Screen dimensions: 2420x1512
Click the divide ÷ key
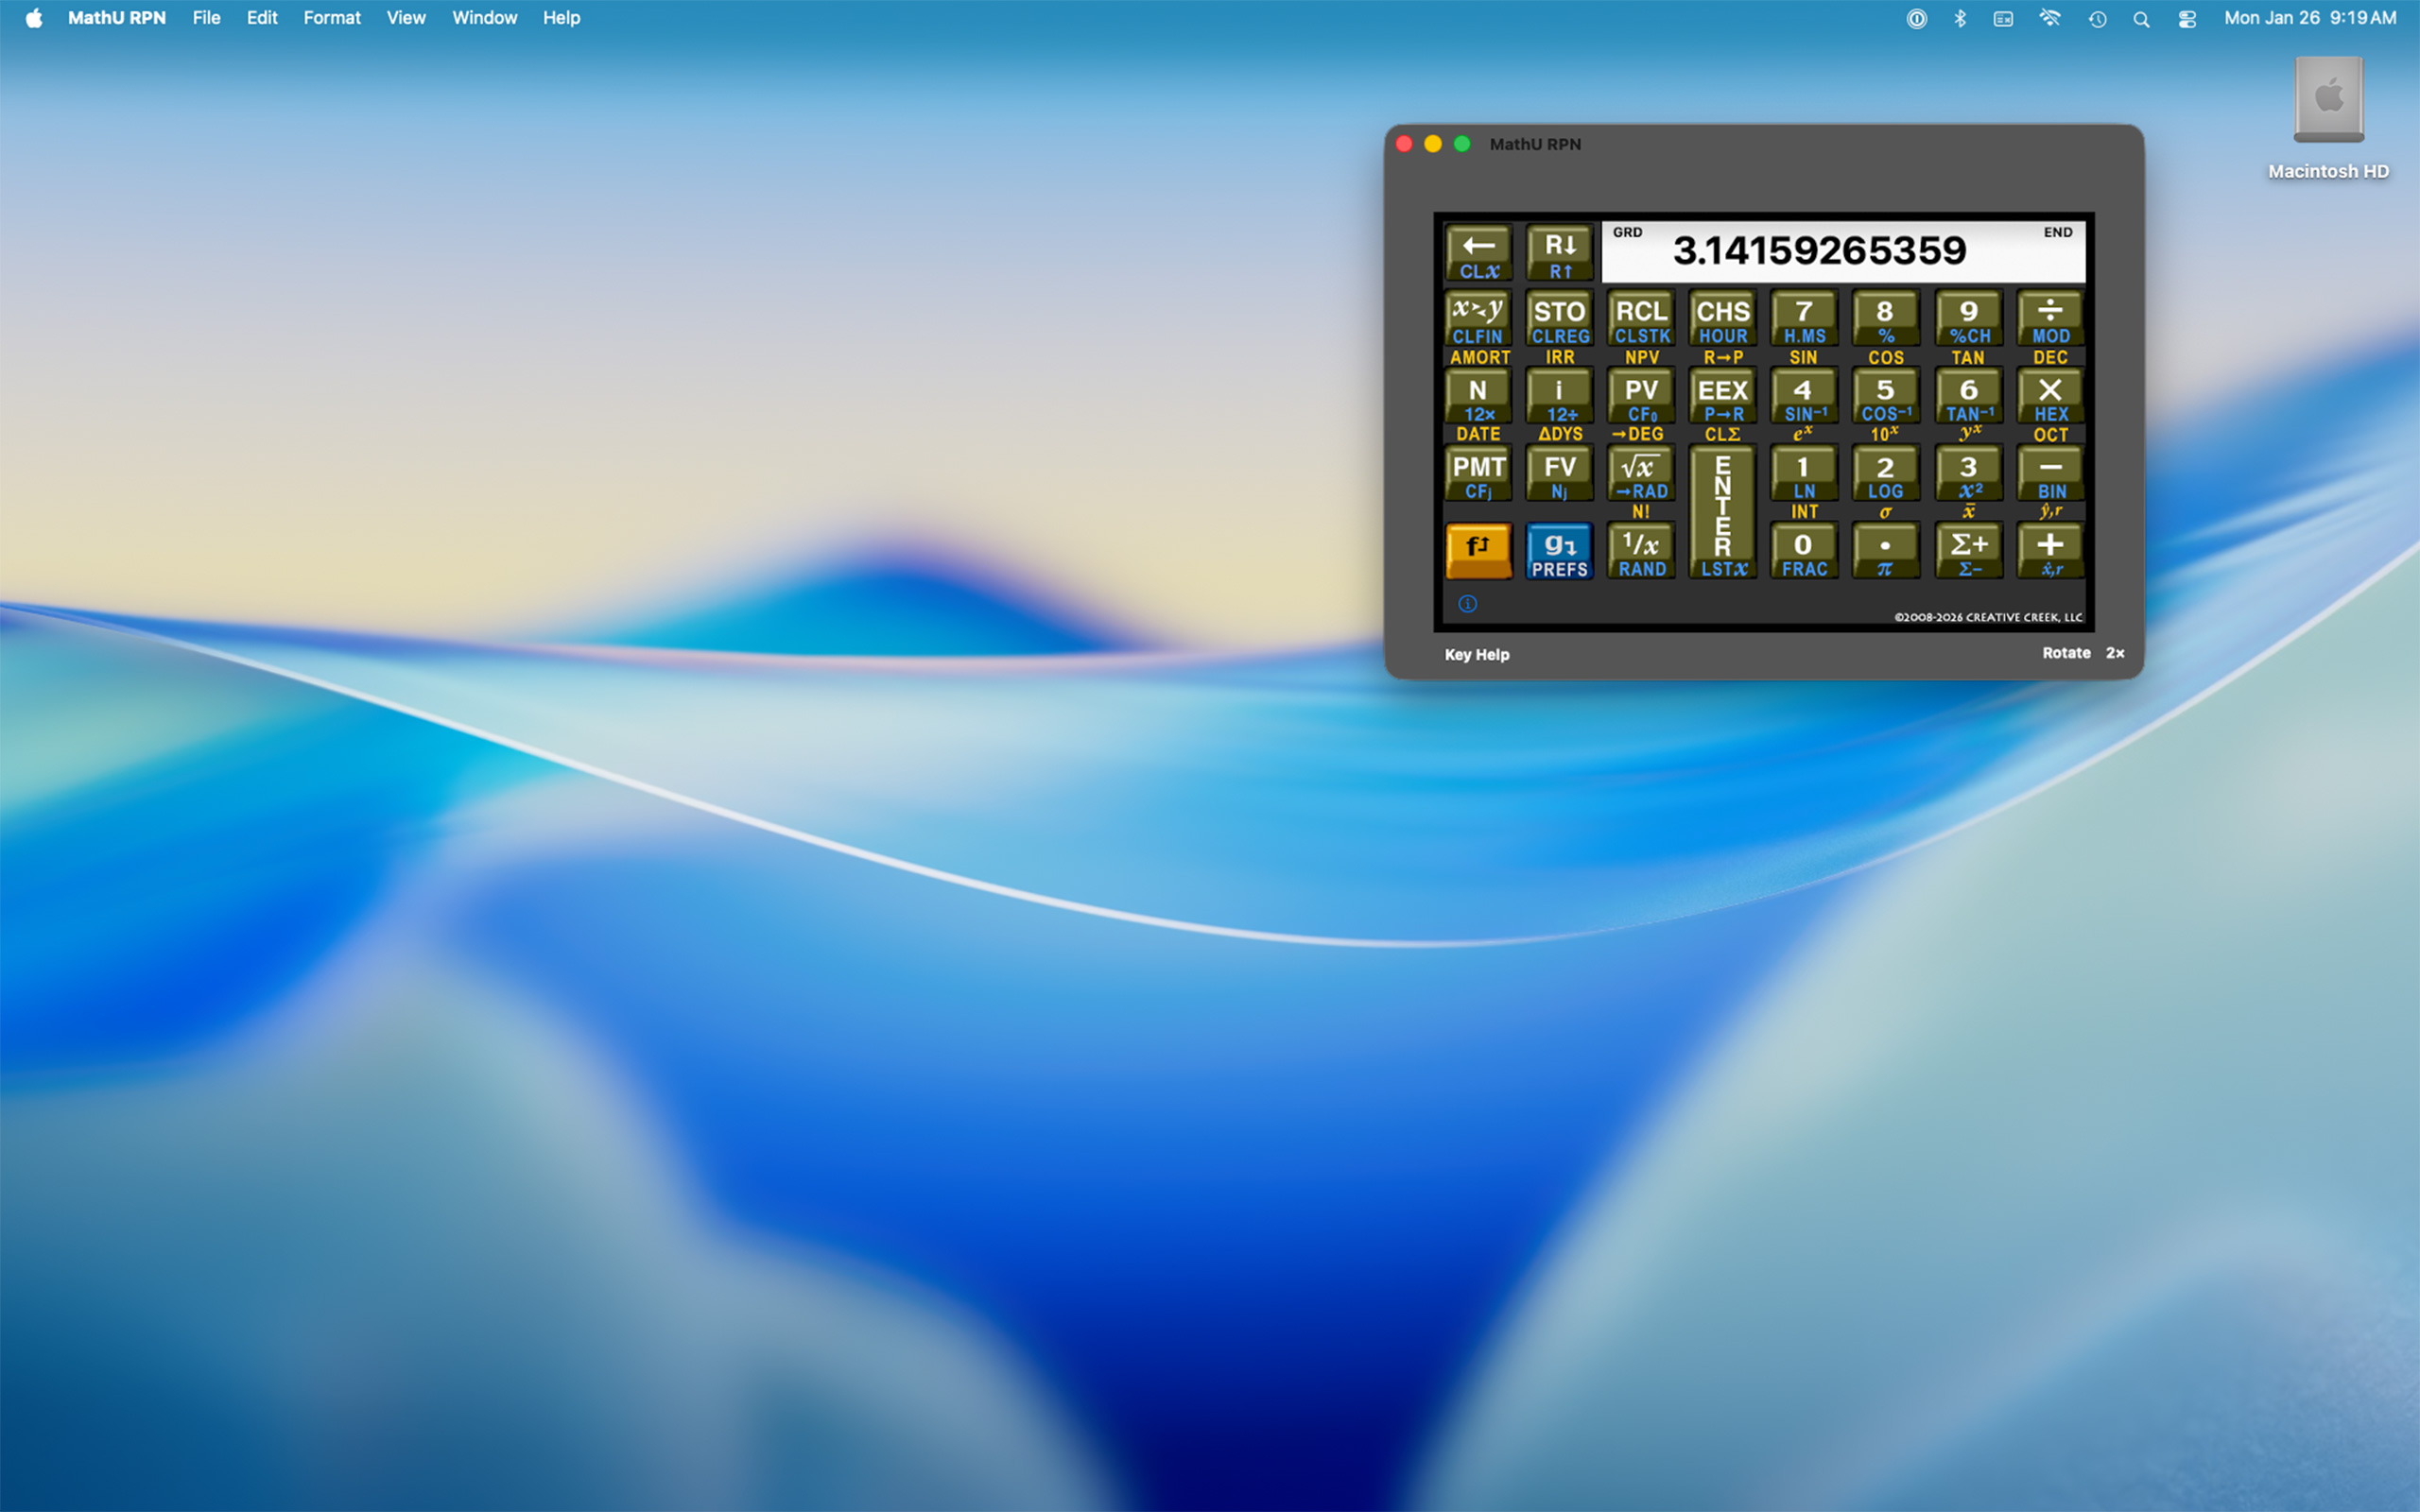tap(2050, 319)
